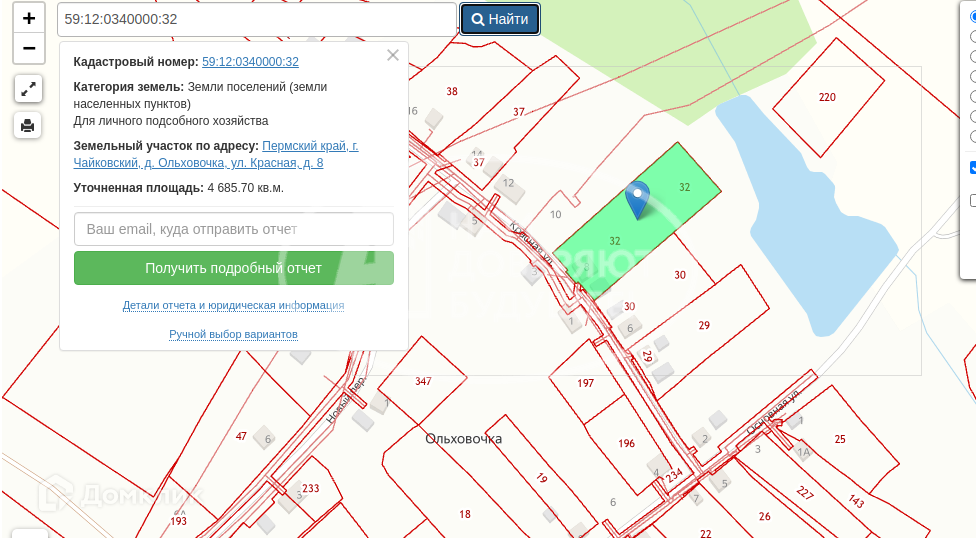Zoom in the map with plus button
Image resolution: width=976 pixels, height=538 pixels.
[28, 18]
